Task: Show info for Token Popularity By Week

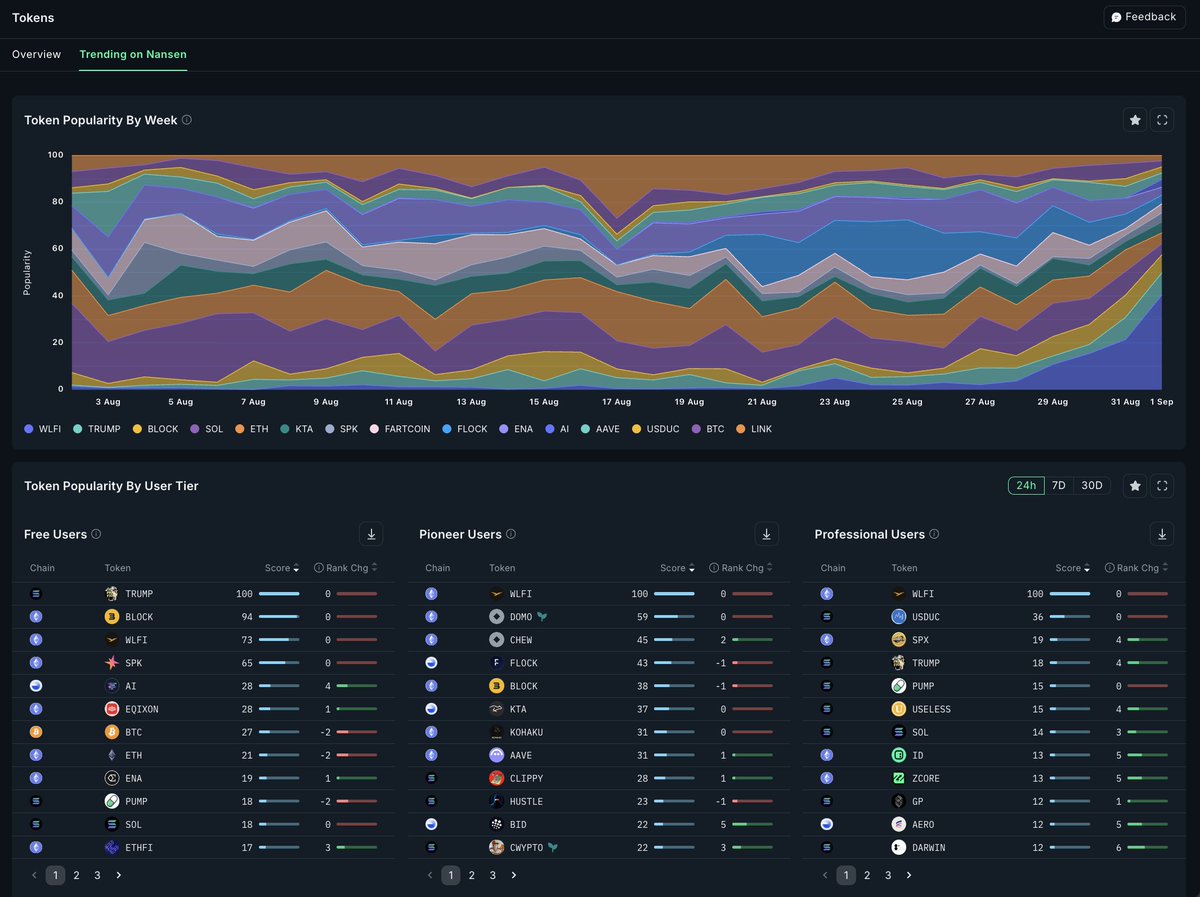Action: [x=187, y=120]
